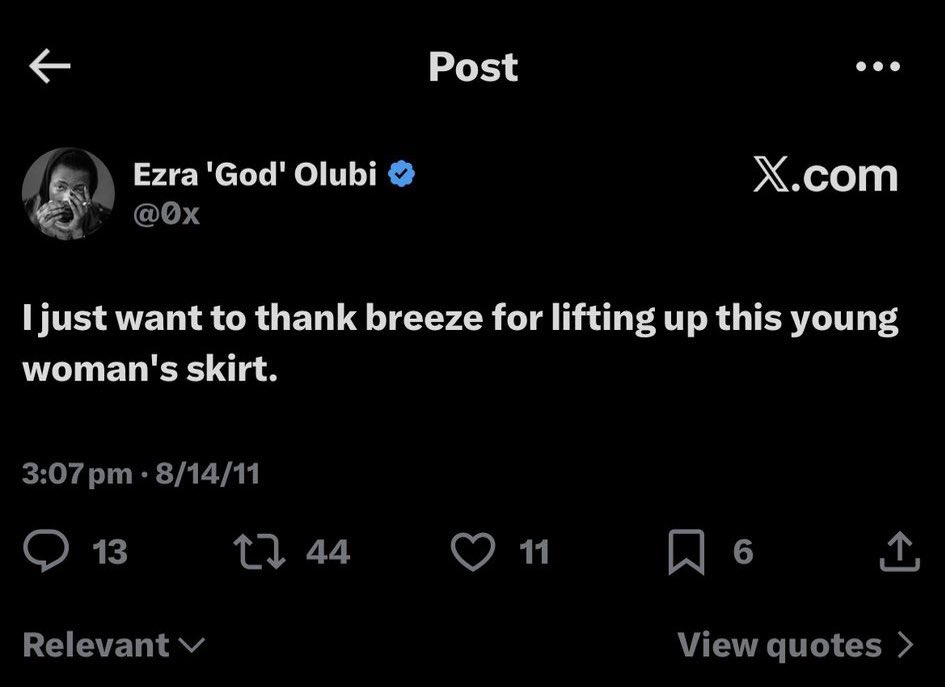Click the reply count 13
945x687 pixels.
tap(109, 551)
